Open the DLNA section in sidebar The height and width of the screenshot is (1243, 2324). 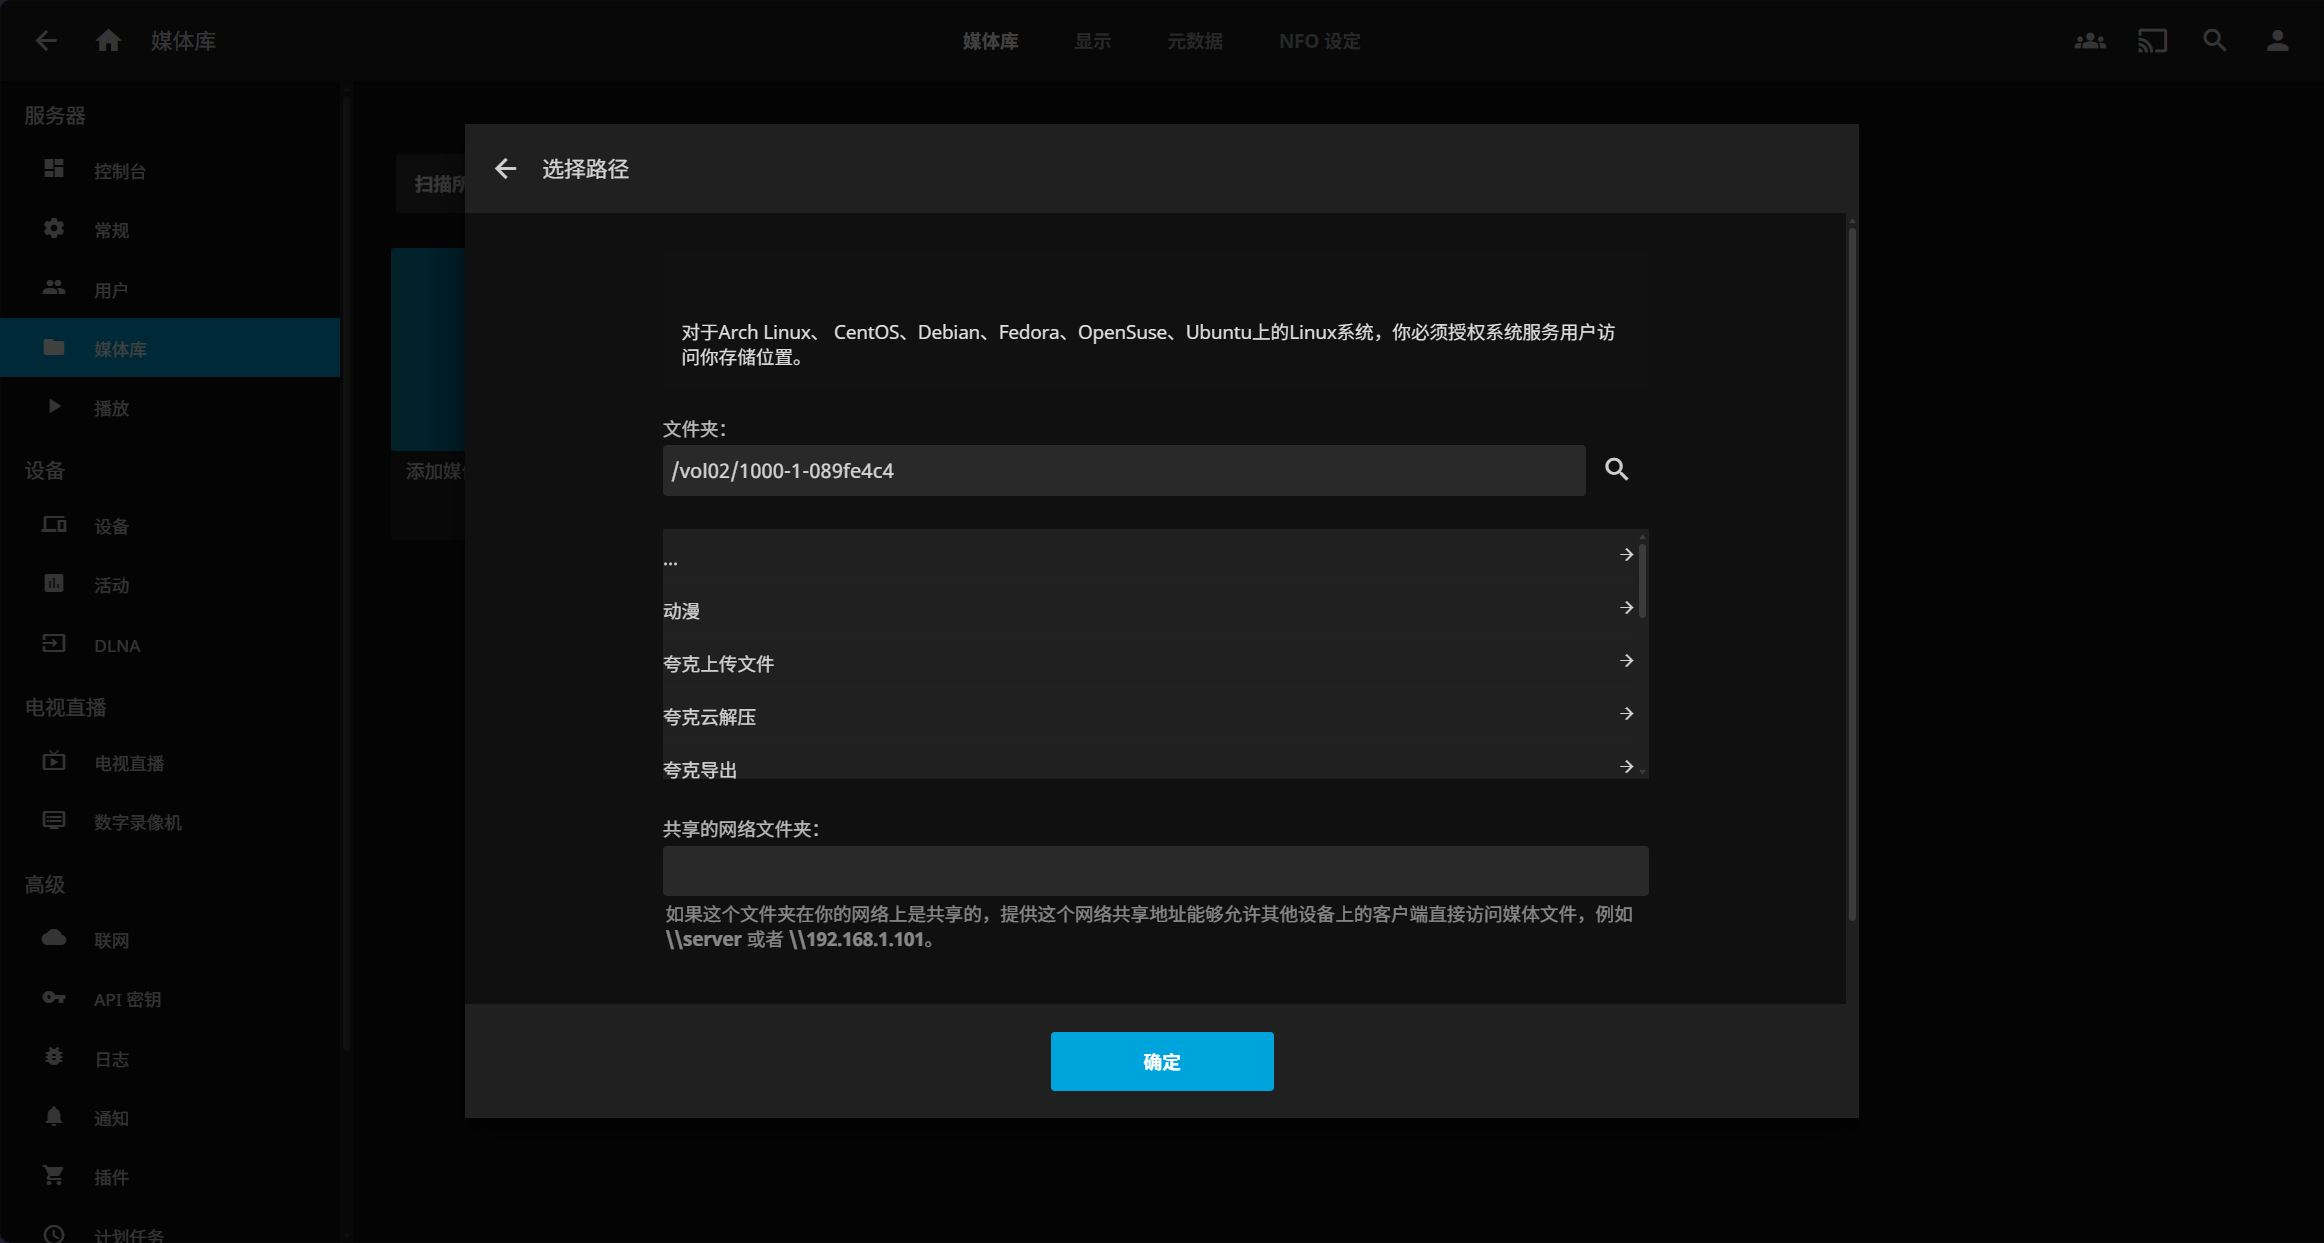116,645
